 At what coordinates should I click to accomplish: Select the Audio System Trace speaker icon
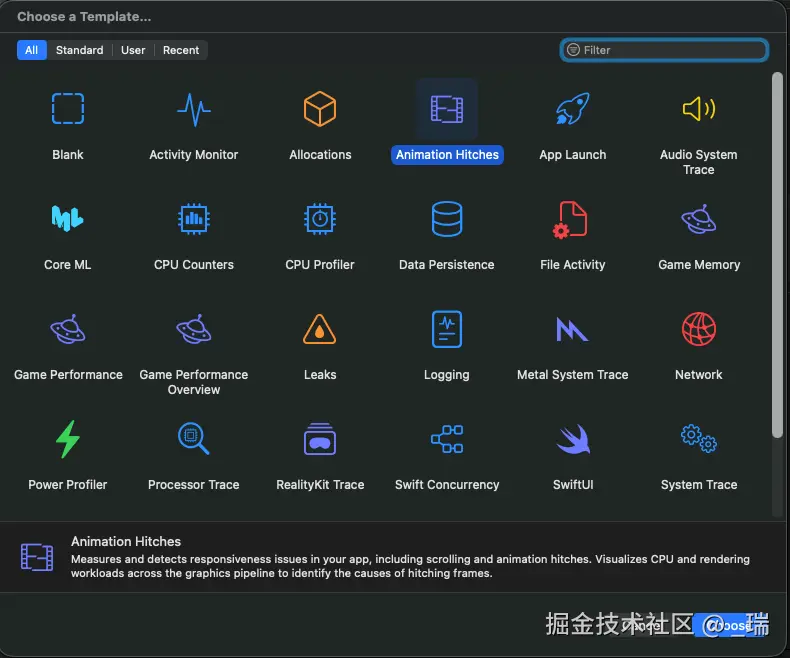coord(699,108)
